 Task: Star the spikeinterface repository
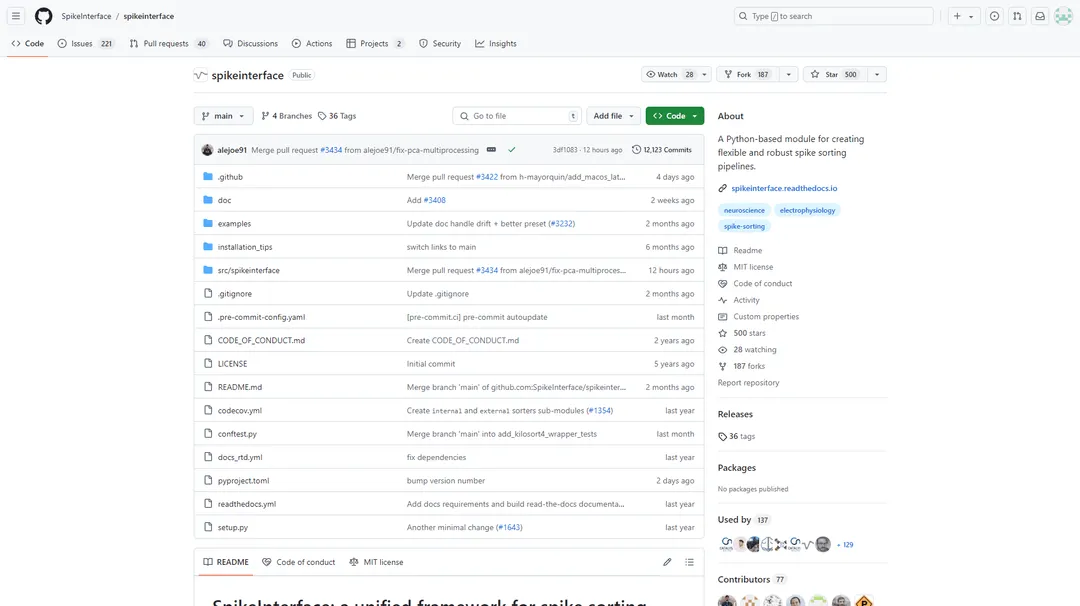click(x=835, y=74)
